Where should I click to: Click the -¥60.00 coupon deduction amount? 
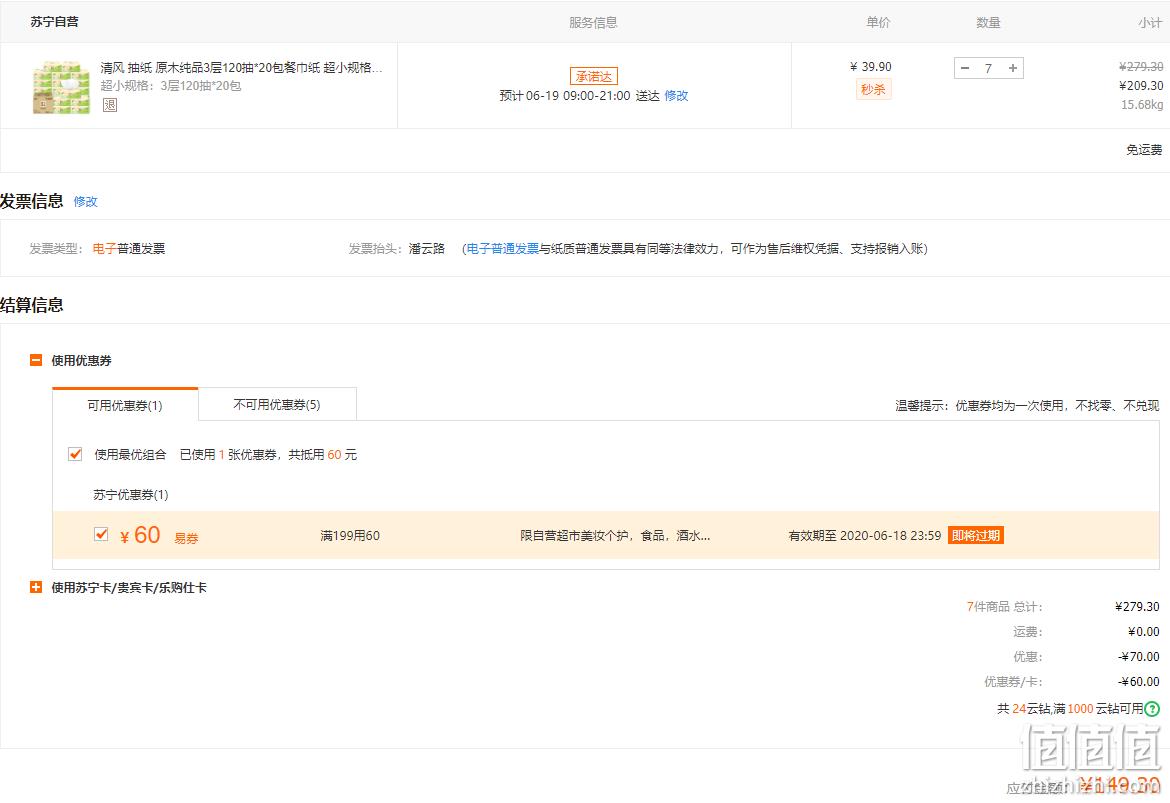click(x=1139, y=681)
